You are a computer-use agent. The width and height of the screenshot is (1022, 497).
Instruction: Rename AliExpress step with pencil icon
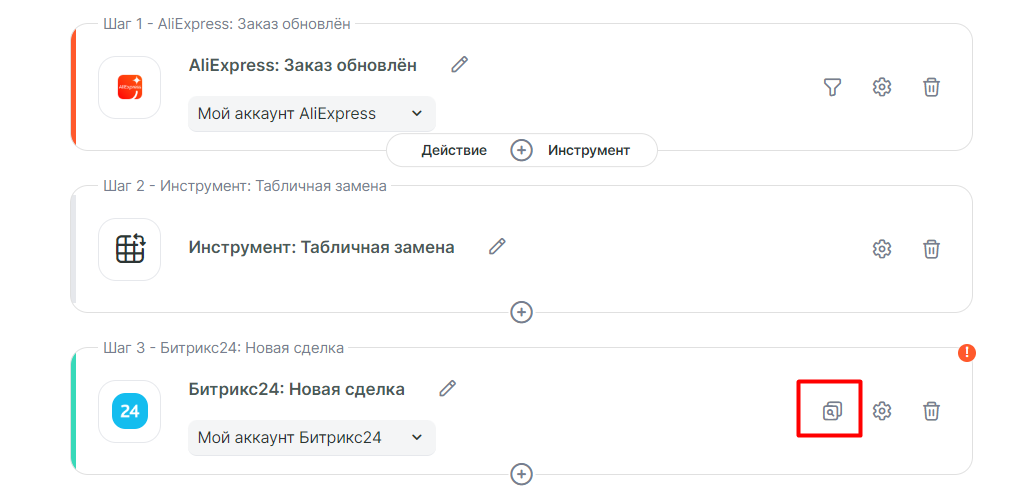459,65
